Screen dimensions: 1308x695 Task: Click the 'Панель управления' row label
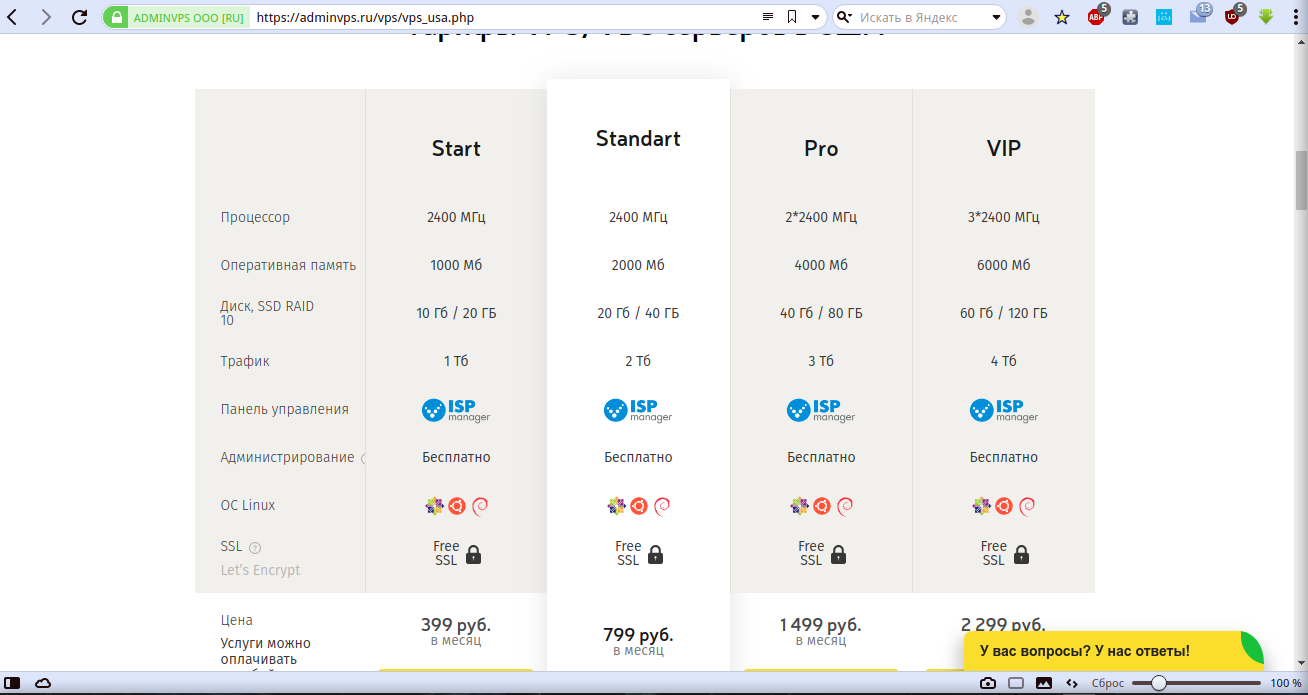tap(285, 409)
